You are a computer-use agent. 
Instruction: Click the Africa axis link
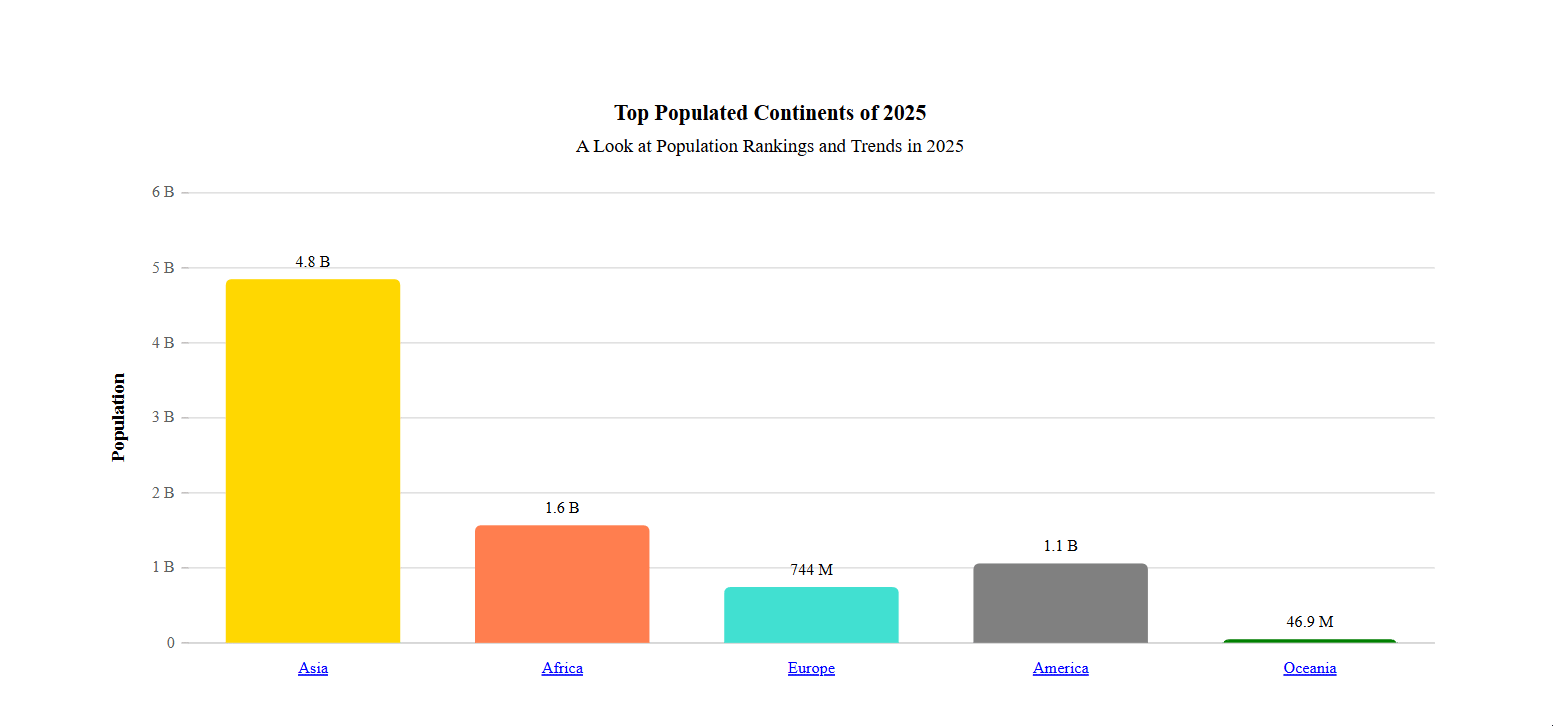(x=562, y=668)
